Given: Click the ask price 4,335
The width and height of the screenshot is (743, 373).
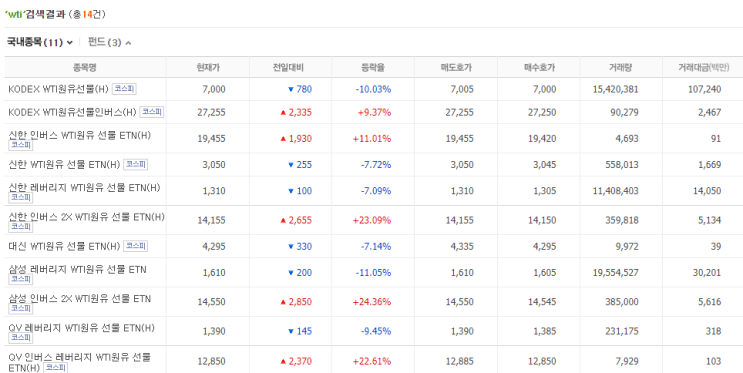Looking at the screenshot, I should click(x=462, y=246).
